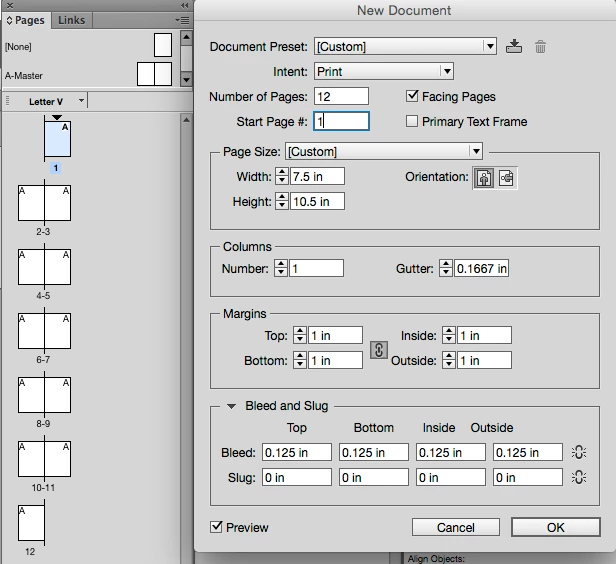Image resolution: width=616 pixels, height=564 pixels.
Task: Toggle the bleed chain link icon
Action: tap(579, 452)
